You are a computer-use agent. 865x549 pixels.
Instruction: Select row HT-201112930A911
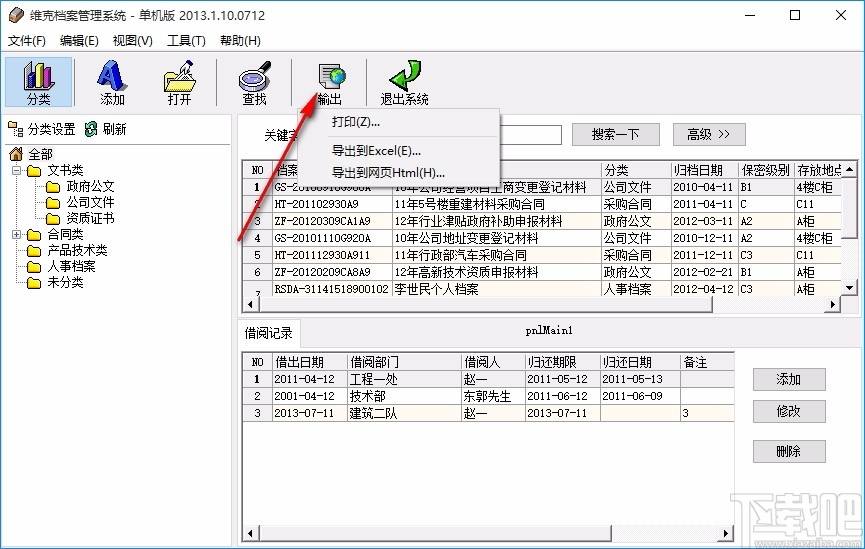(x=542, y=255)
